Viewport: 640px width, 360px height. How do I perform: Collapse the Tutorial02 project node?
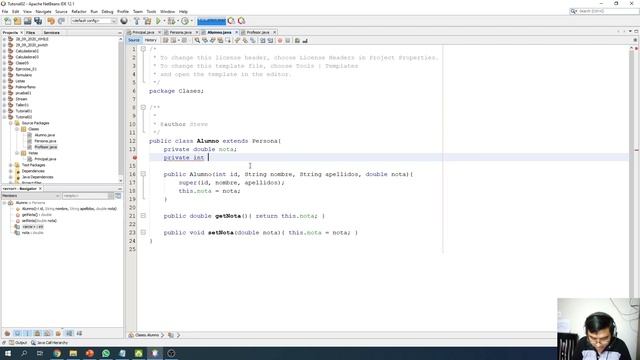click(x=4, y=117)
